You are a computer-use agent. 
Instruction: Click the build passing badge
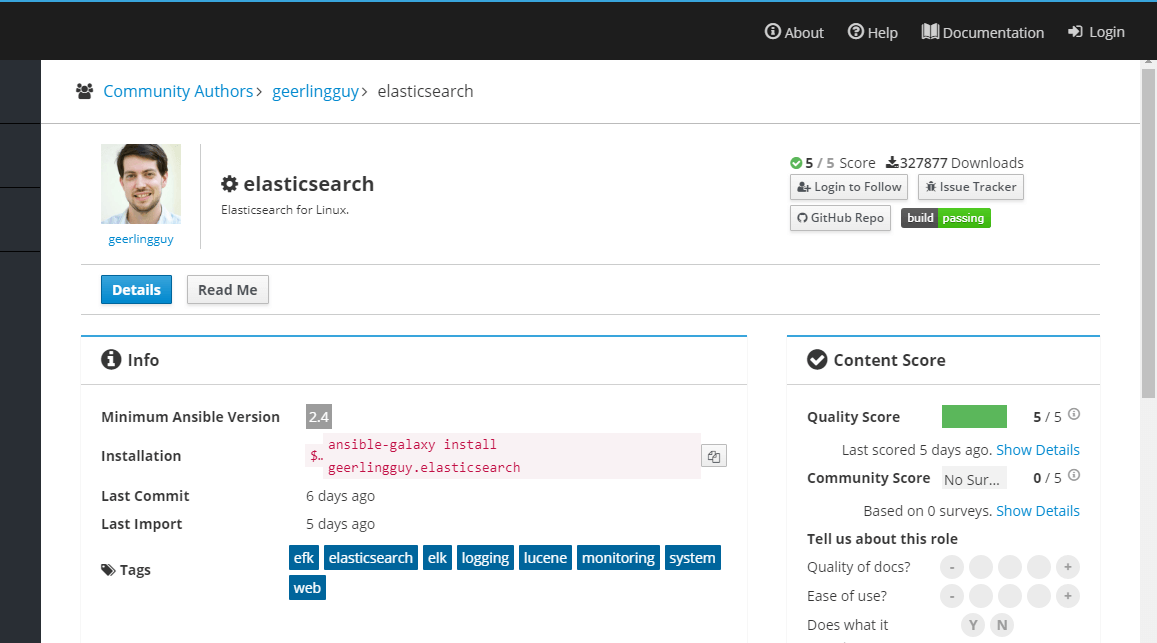[x=945, y=218]
